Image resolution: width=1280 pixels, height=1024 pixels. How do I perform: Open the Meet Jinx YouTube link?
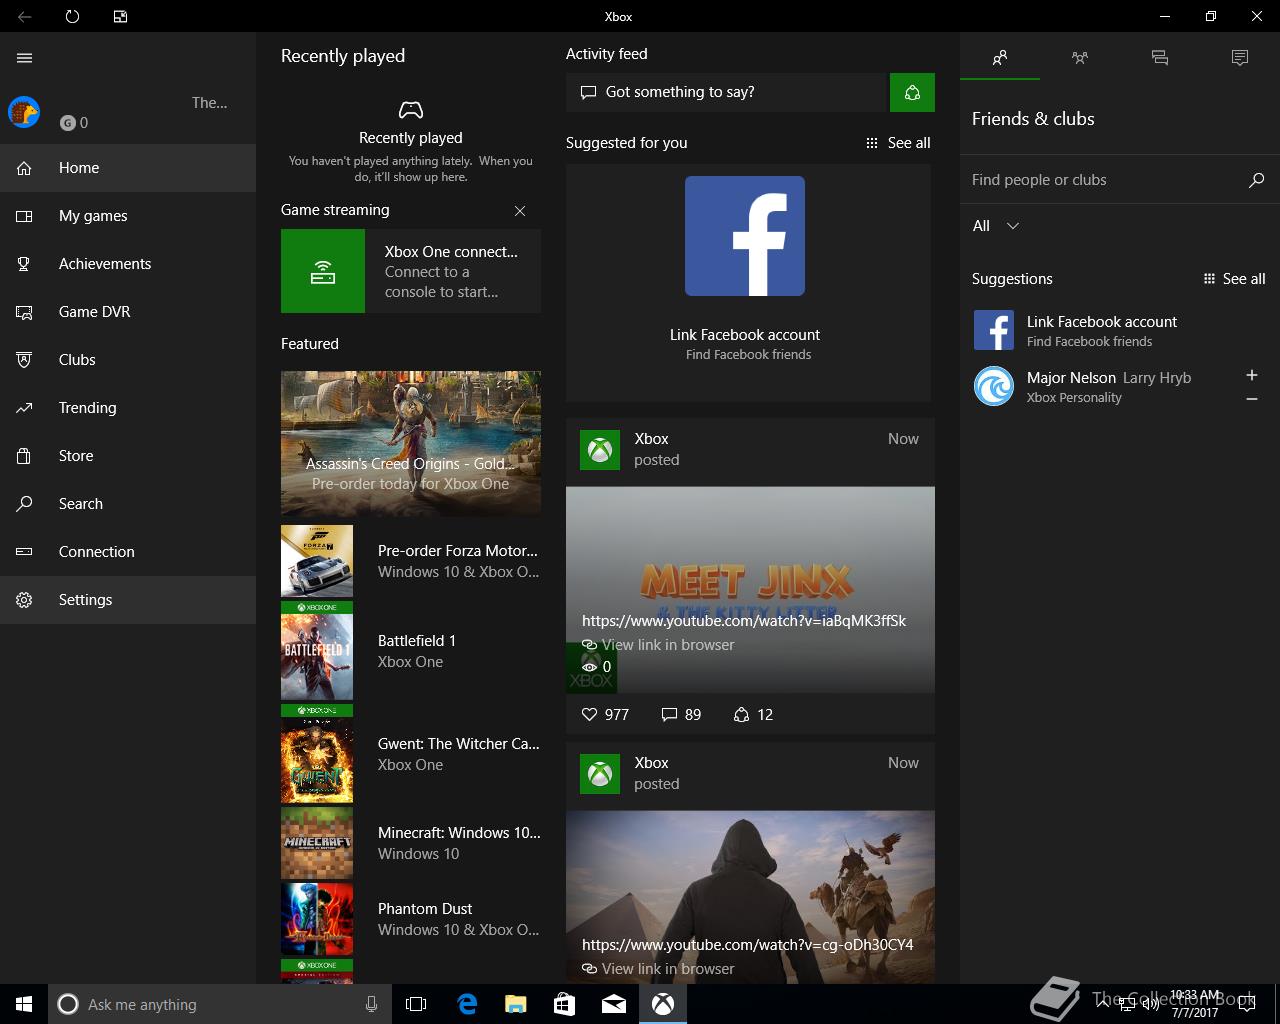coord(744,621)
